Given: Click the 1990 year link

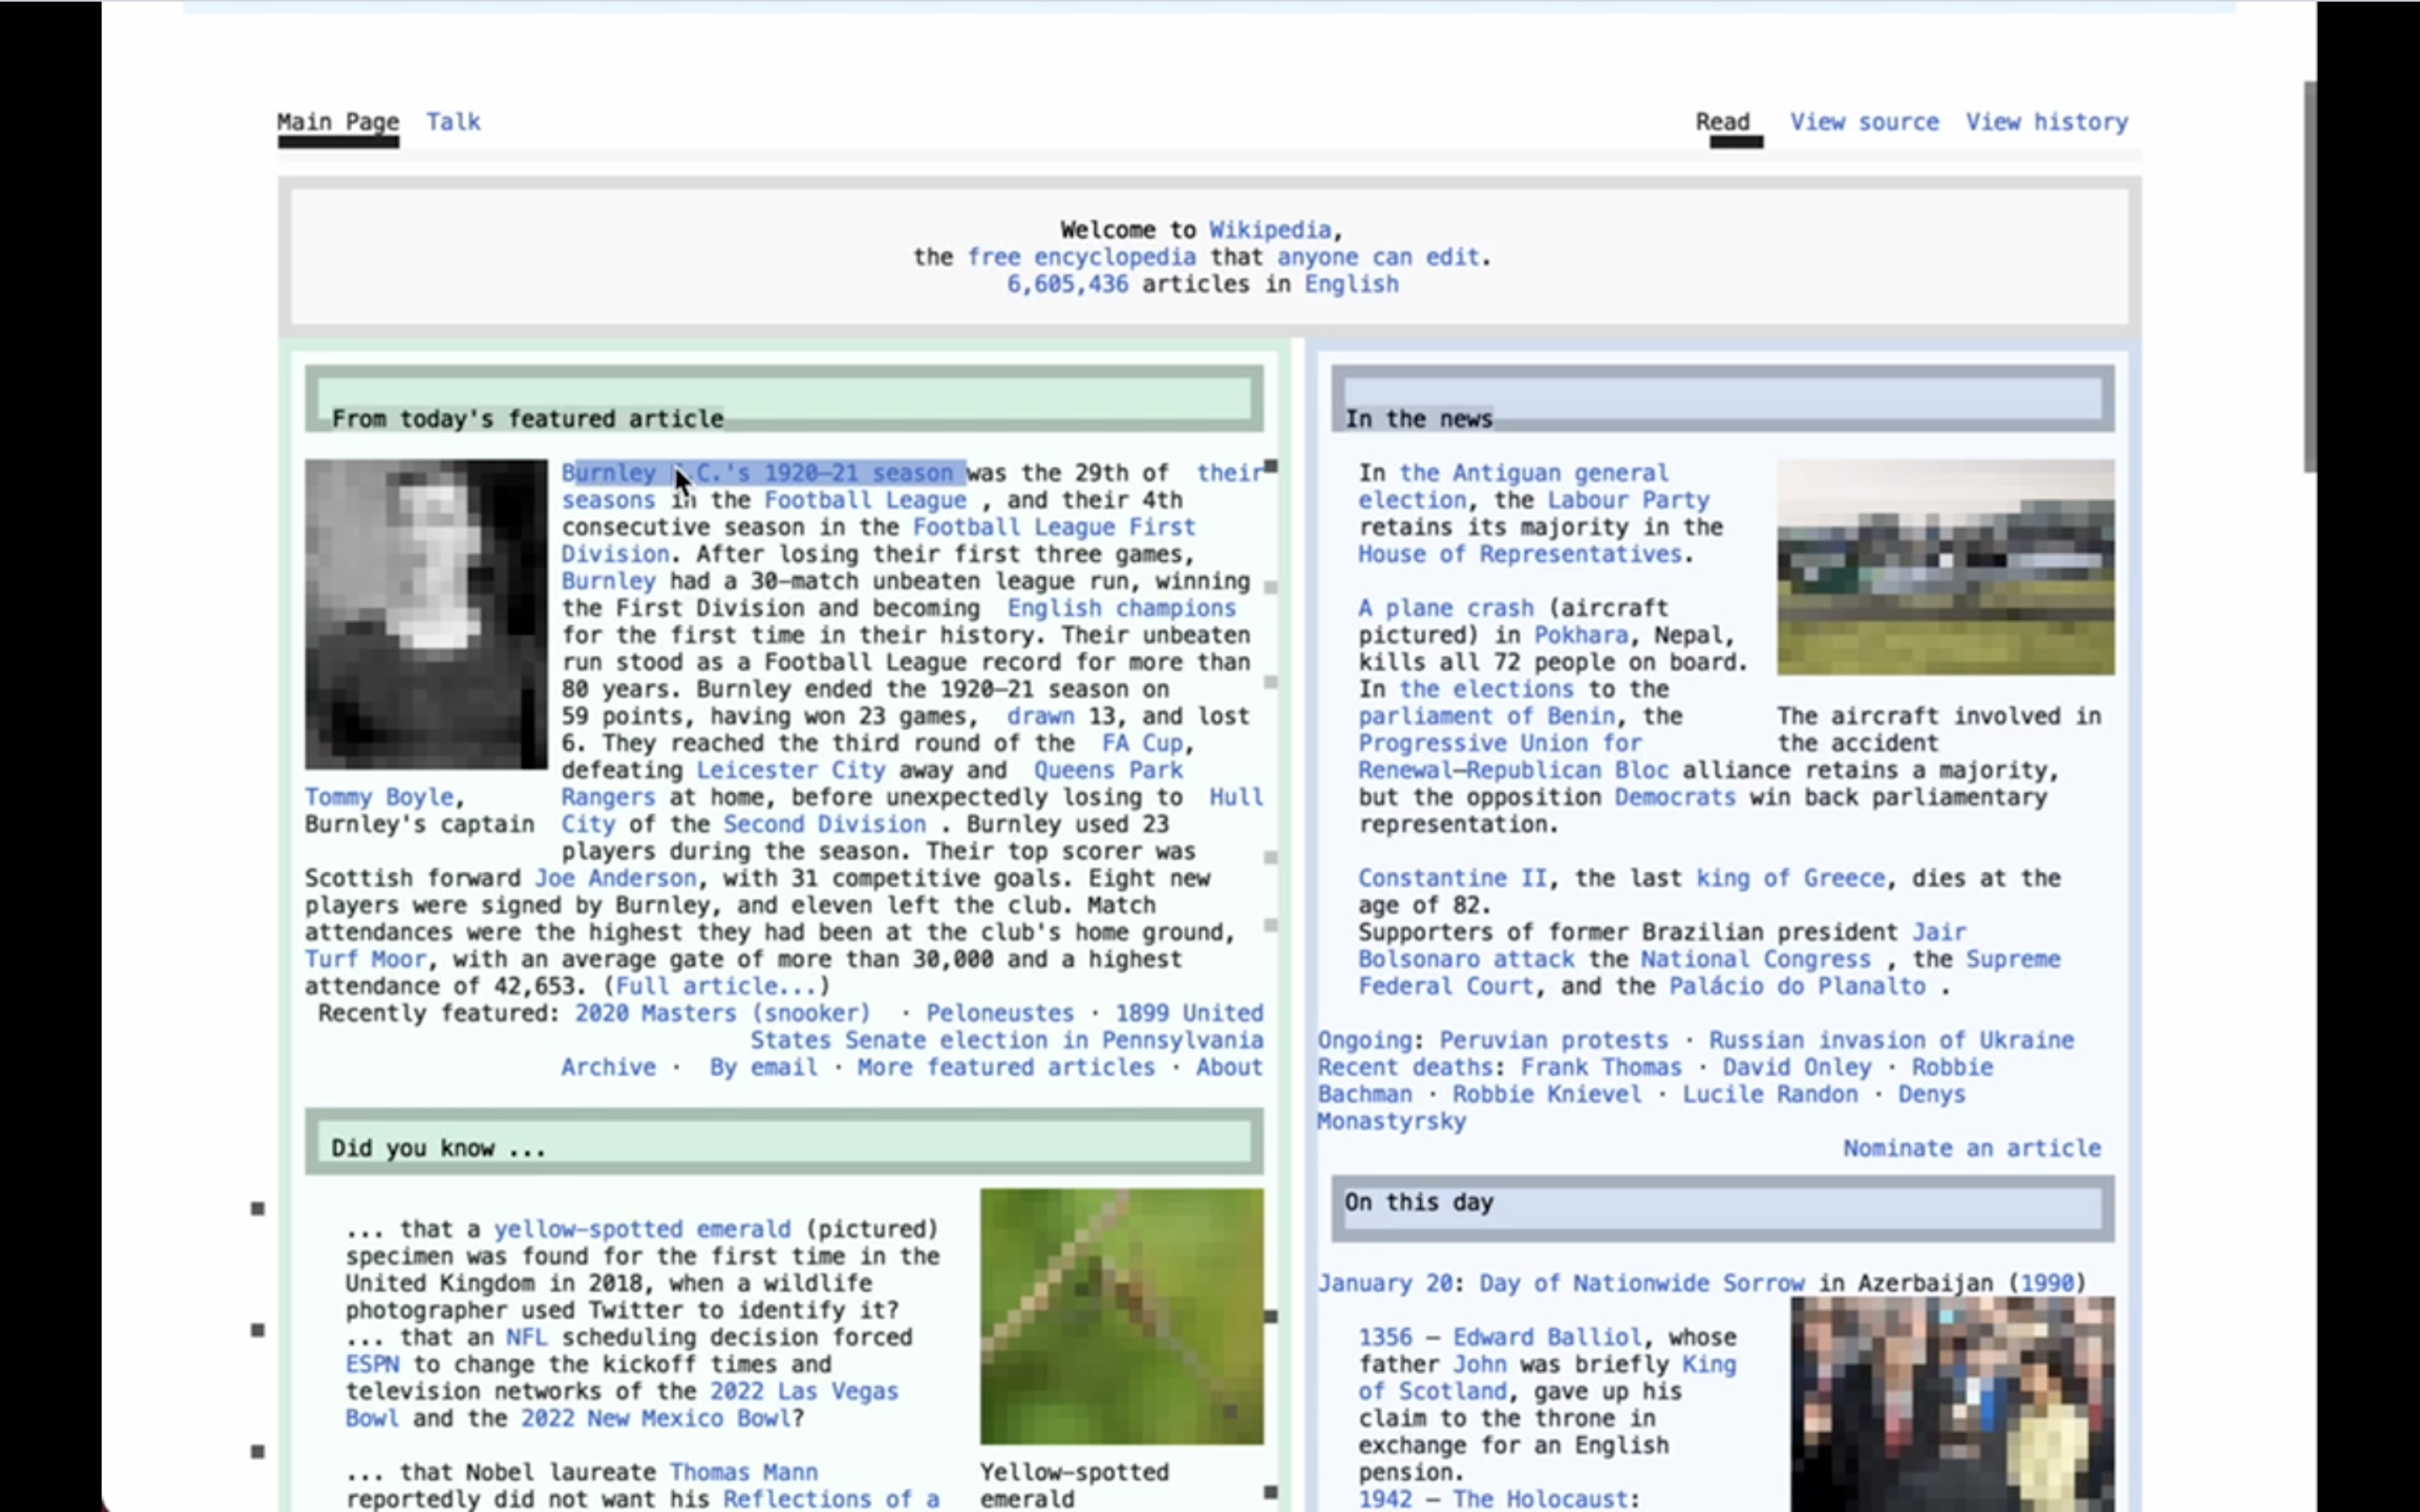Looking at the screenshot, I should (2046, 1283).
